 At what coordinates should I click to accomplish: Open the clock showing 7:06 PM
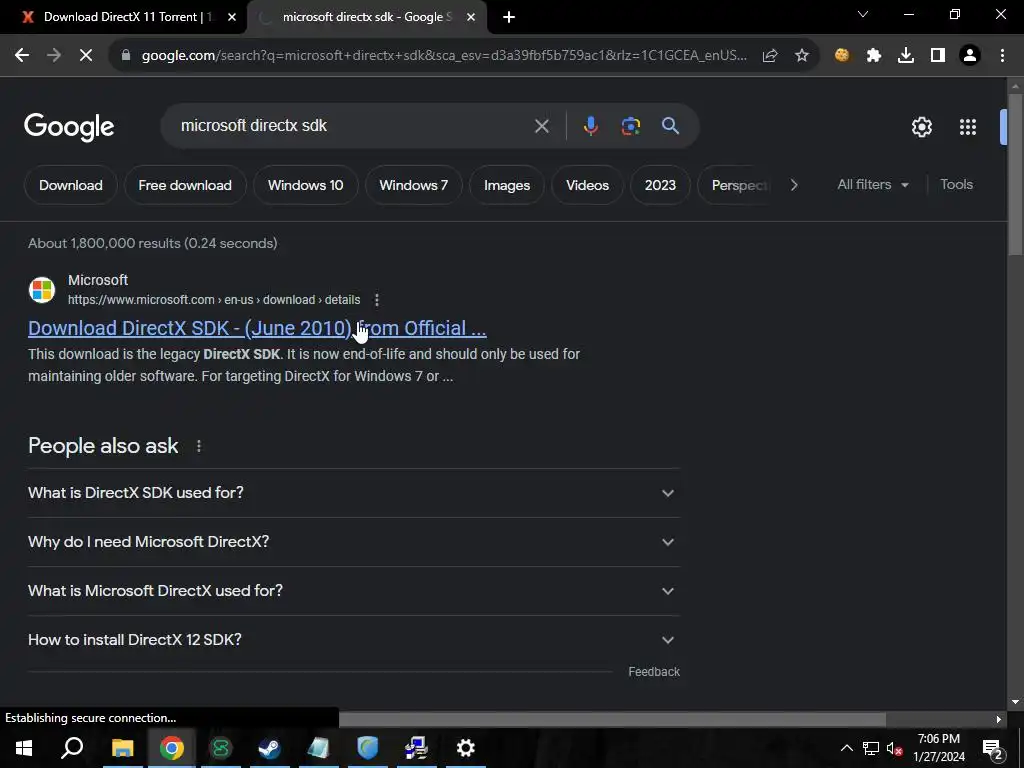938,748
